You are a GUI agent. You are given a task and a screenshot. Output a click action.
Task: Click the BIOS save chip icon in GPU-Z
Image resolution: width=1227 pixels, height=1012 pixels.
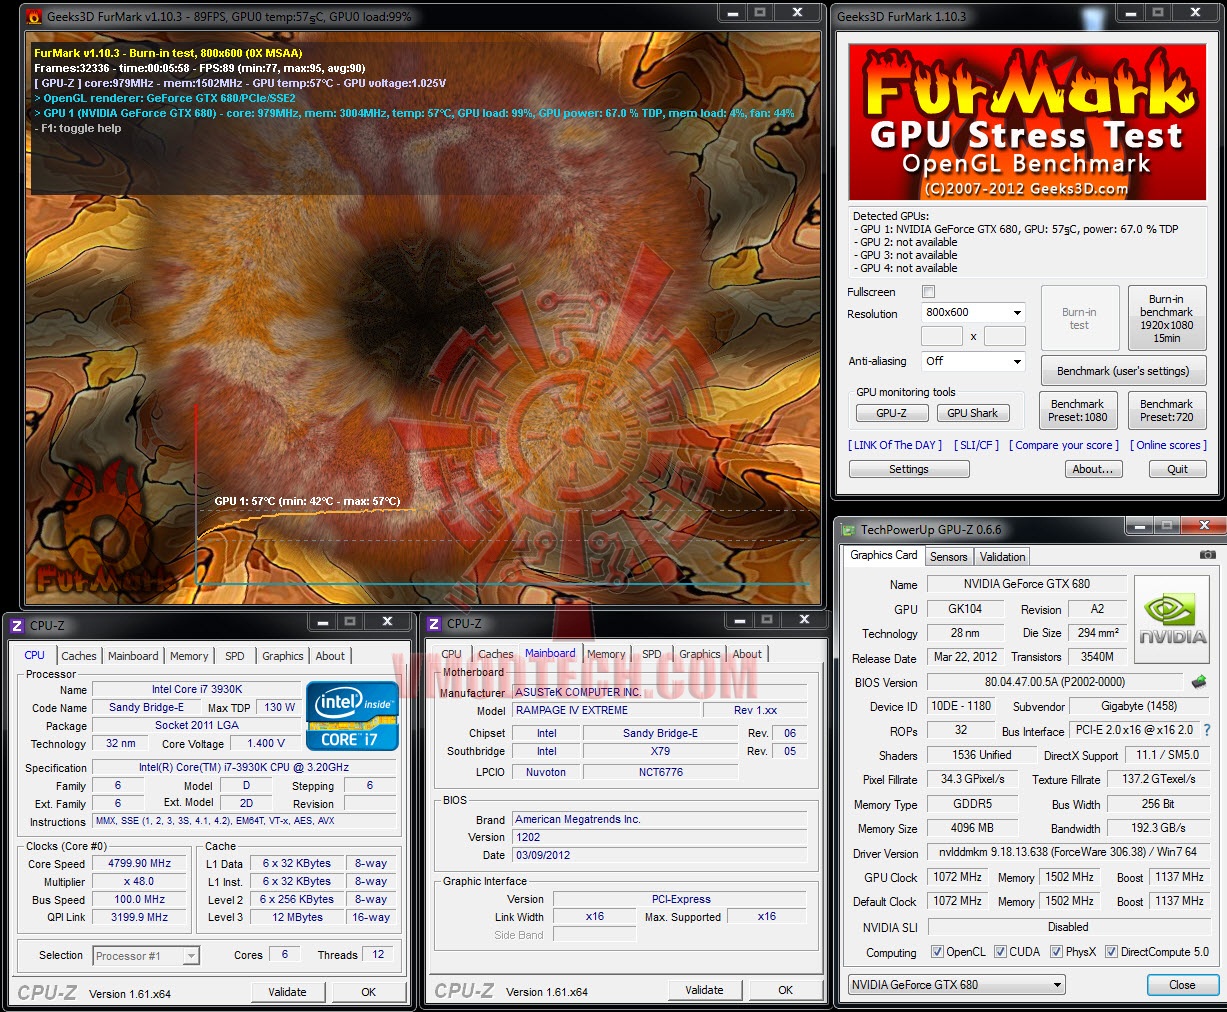[x=1198, y=682]
